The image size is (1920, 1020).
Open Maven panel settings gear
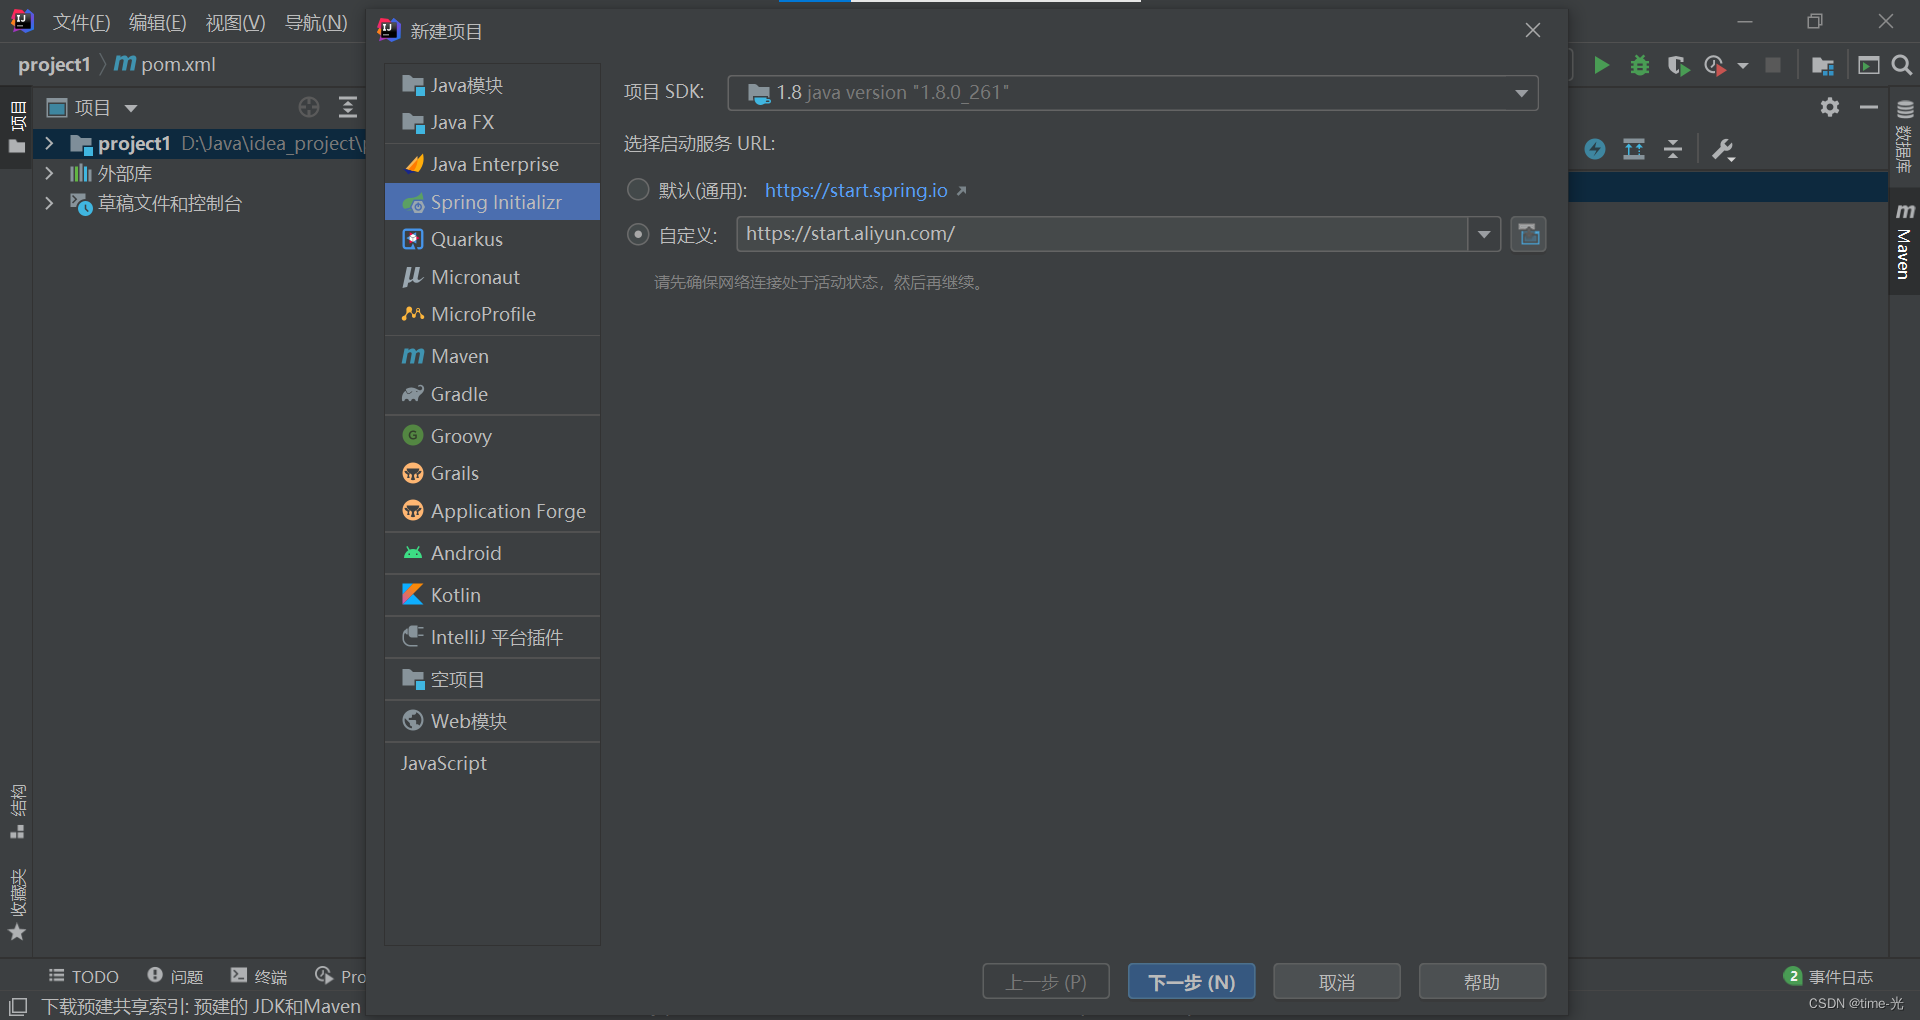coord(1830,107)
